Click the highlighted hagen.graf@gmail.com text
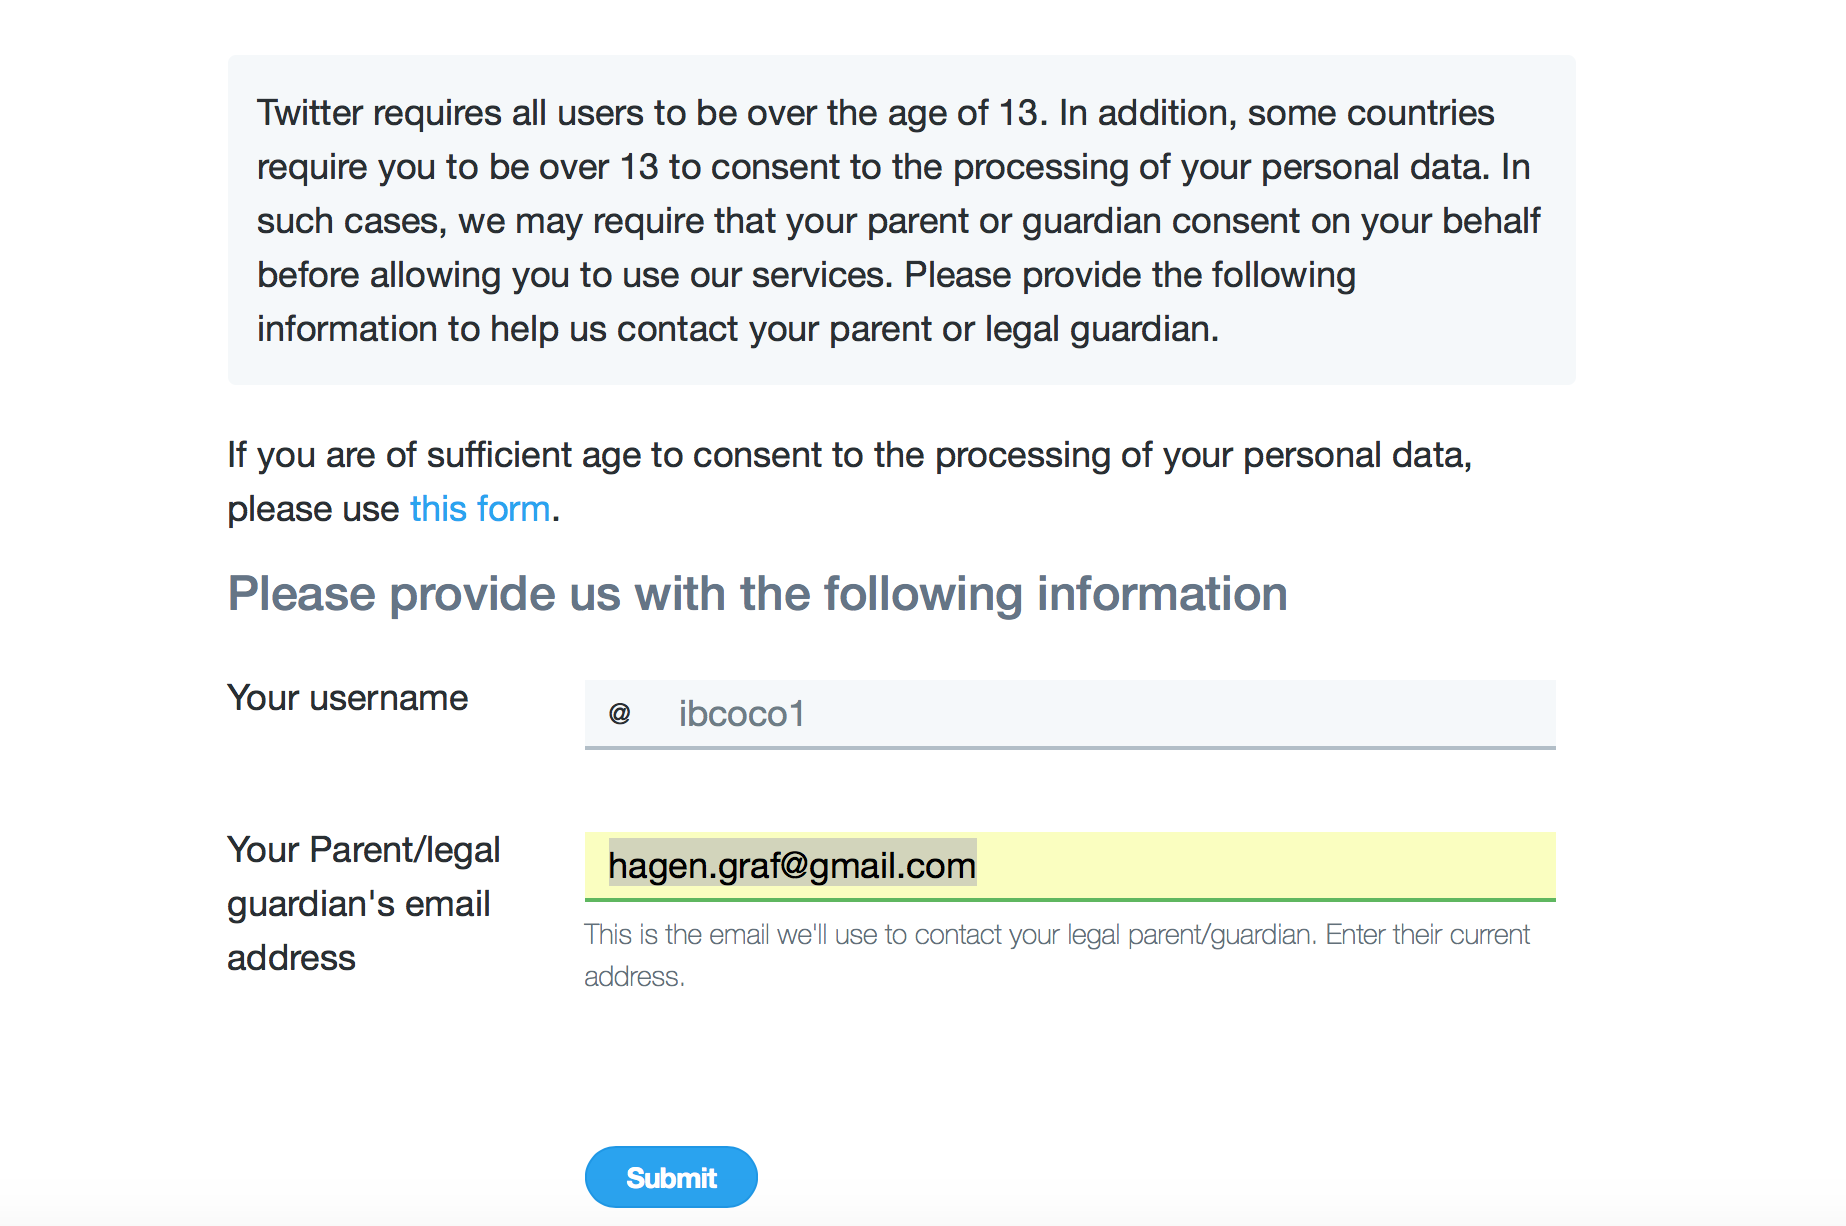Image resolution: width=1846 pixels, height=1226 pixels. 792,865
